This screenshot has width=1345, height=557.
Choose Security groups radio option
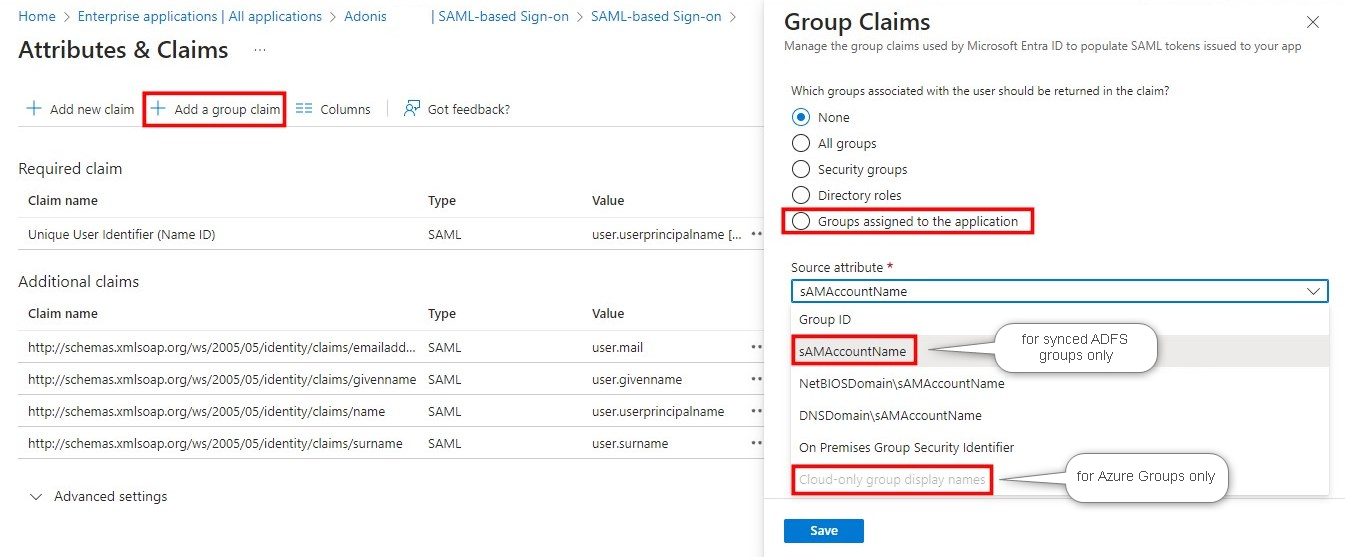coord(801,169)
